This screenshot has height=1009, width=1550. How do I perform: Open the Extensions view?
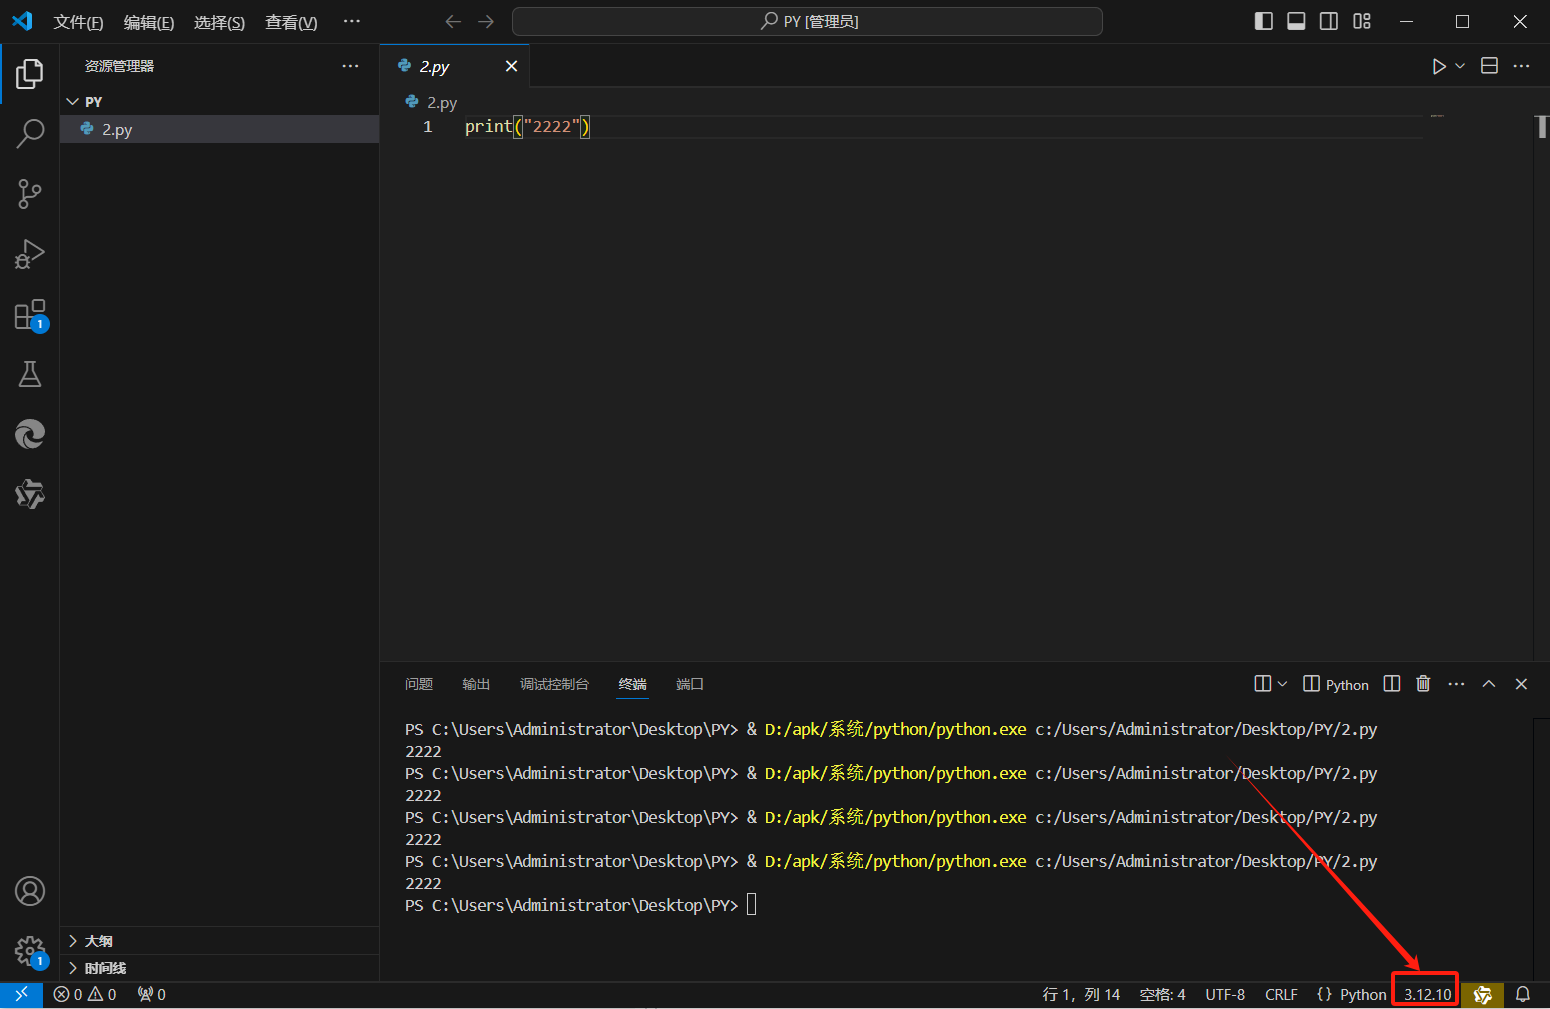click(x=30, y=315)
